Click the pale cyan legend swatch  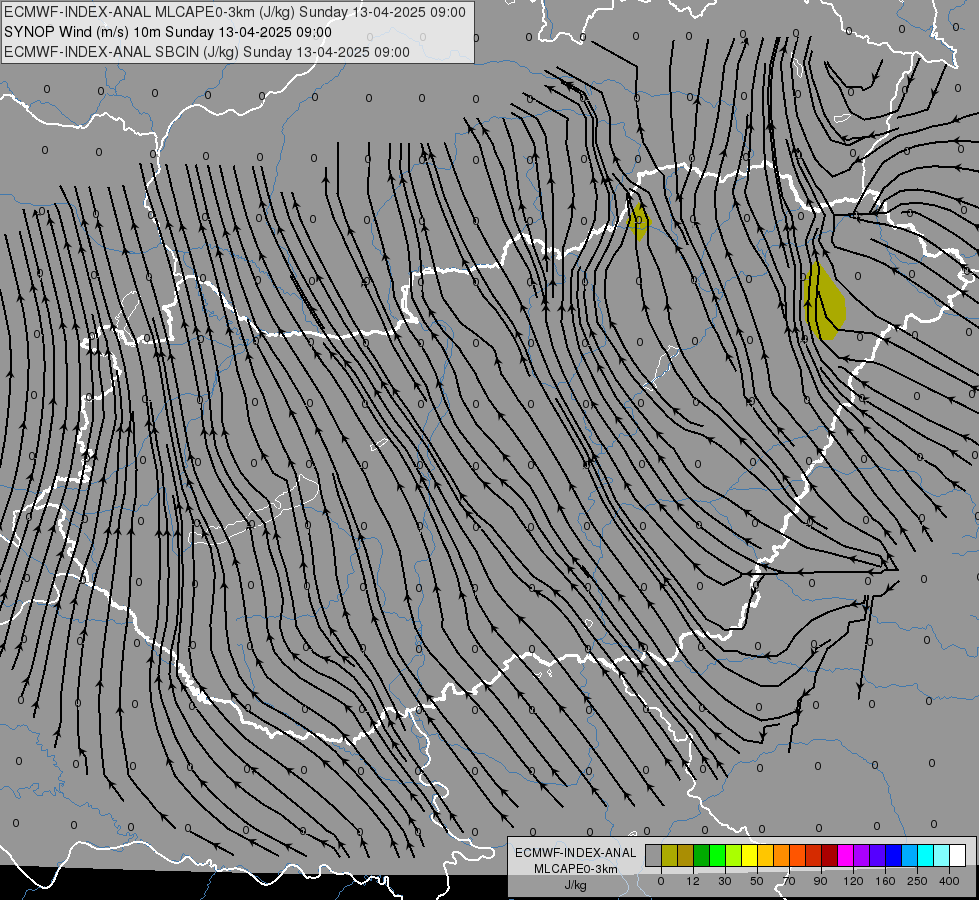coord(942,855)
